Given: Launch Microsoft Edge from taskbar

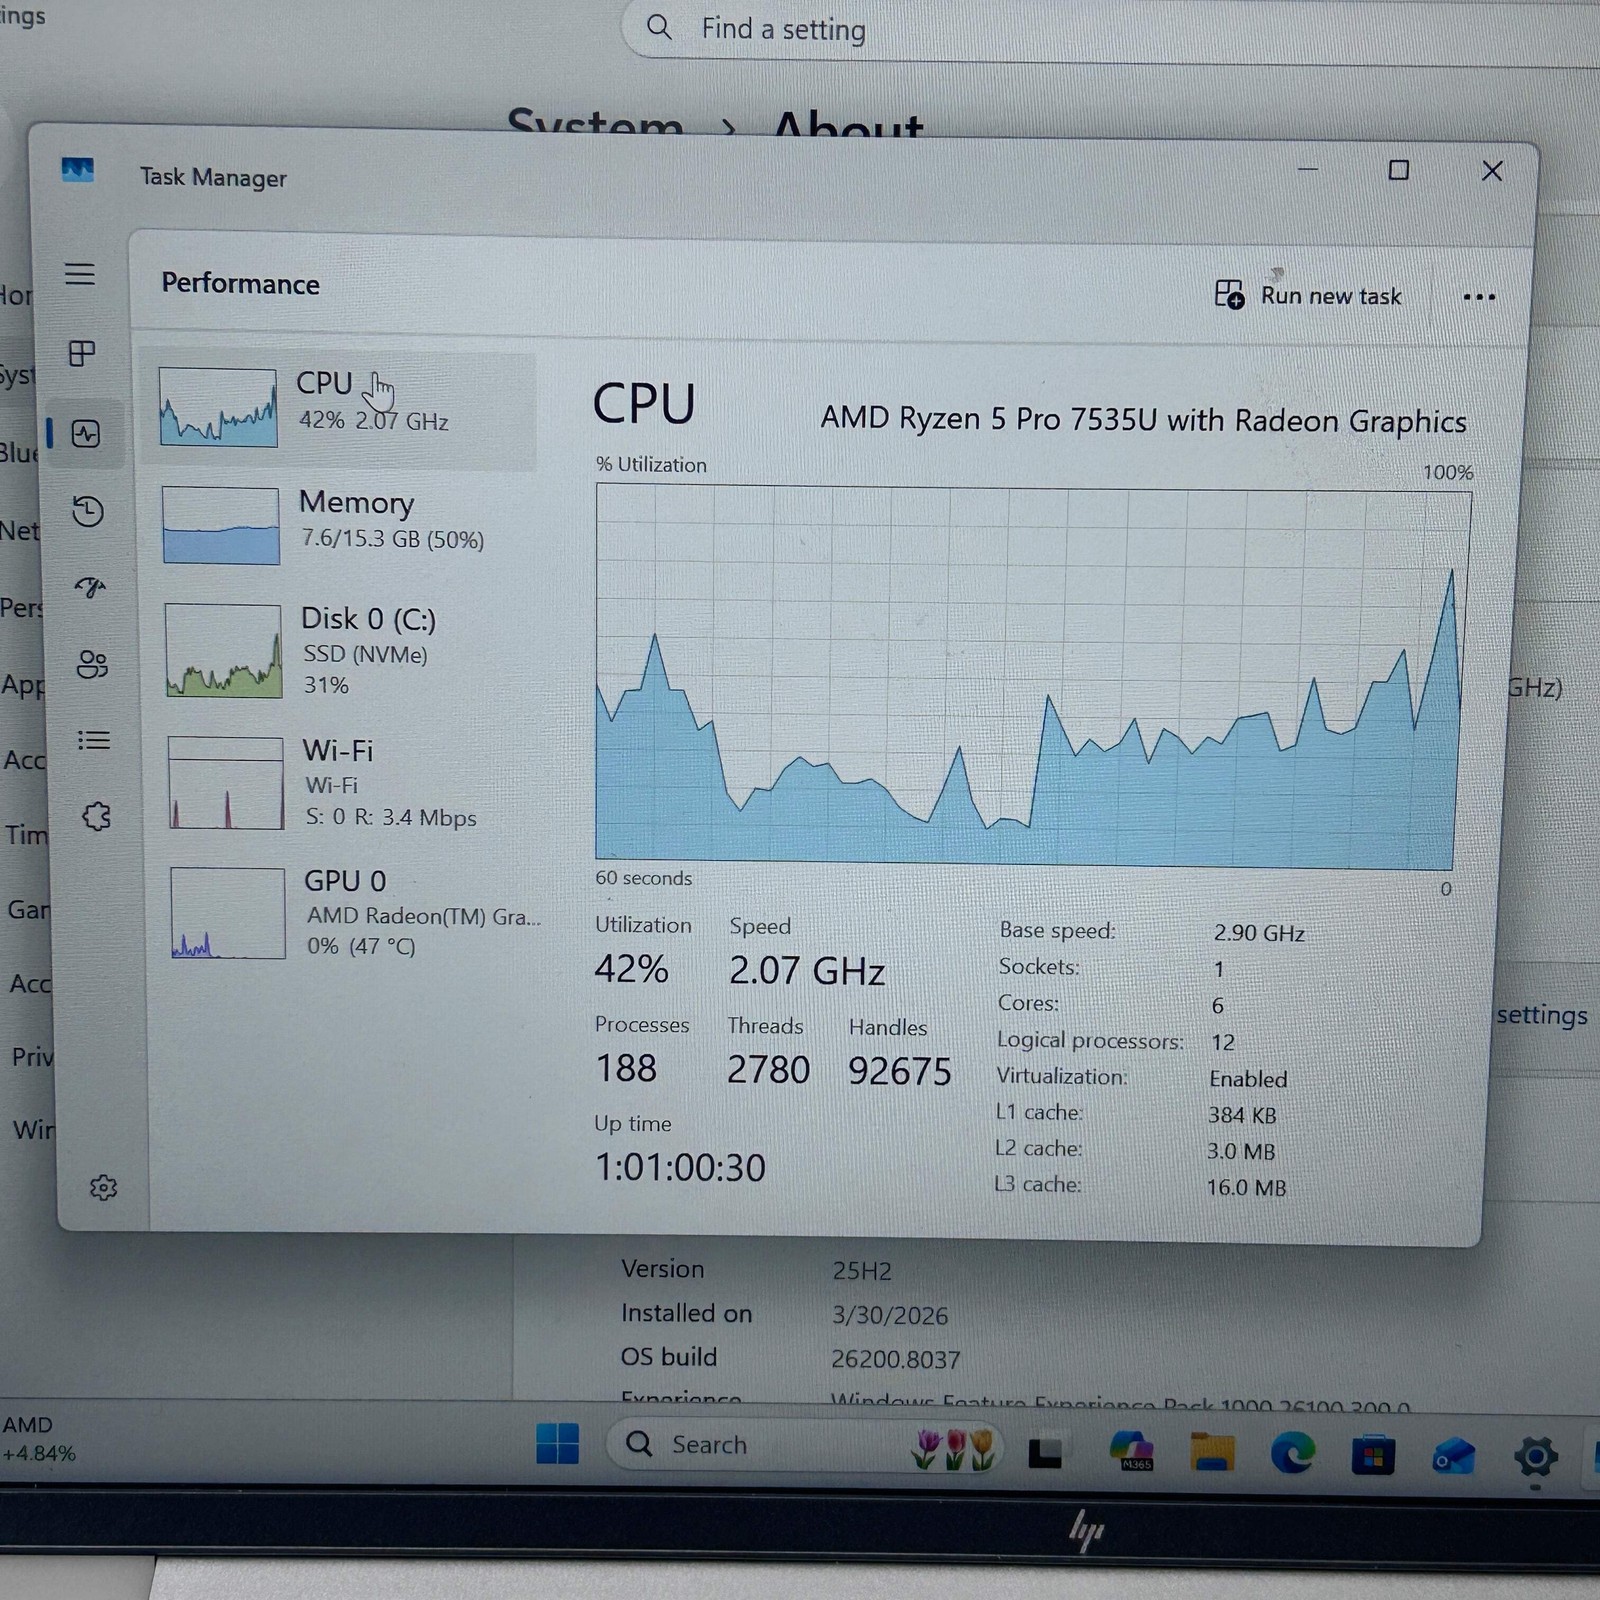Looking at the screenshot, I should coord(1292,1453).
